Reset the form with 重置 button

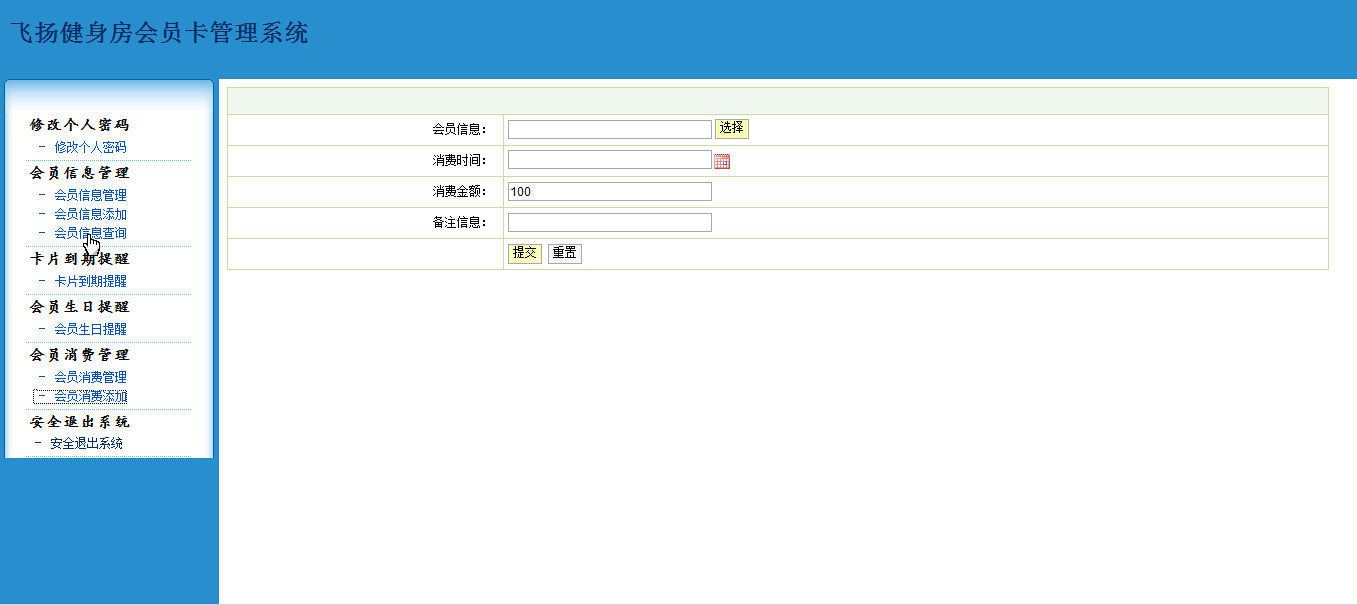(x=565, y=253)
